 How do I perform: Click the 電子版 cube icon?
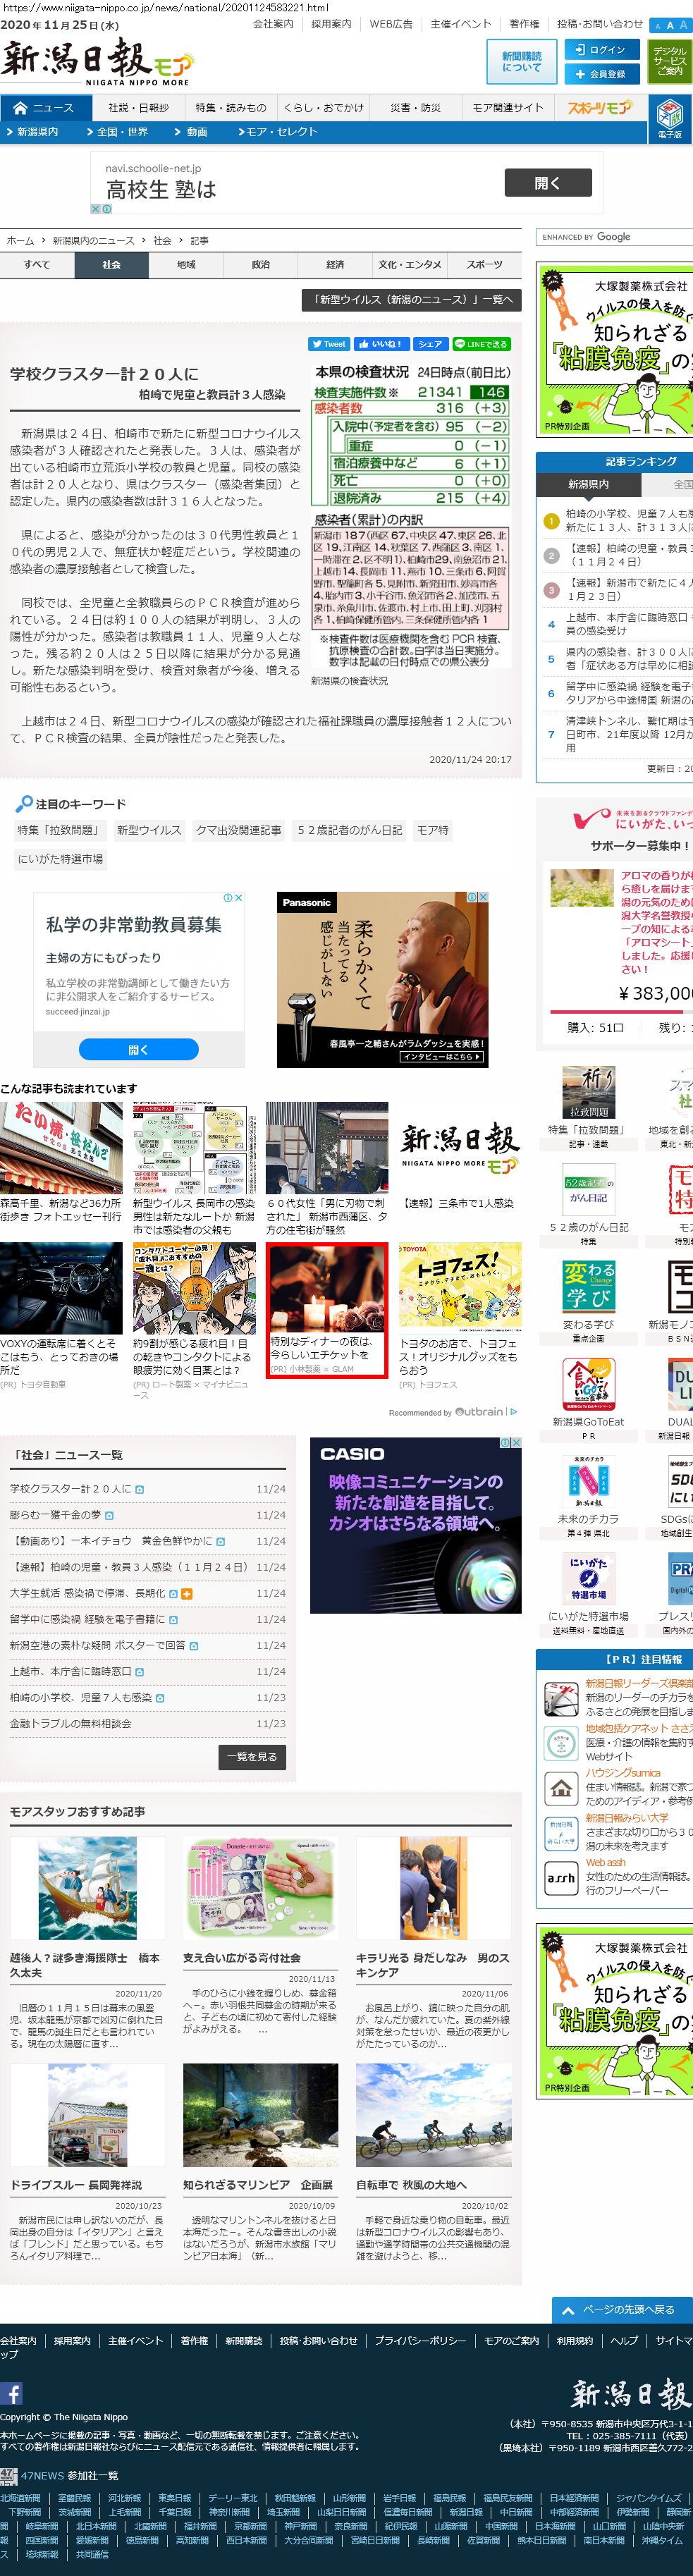669,118
